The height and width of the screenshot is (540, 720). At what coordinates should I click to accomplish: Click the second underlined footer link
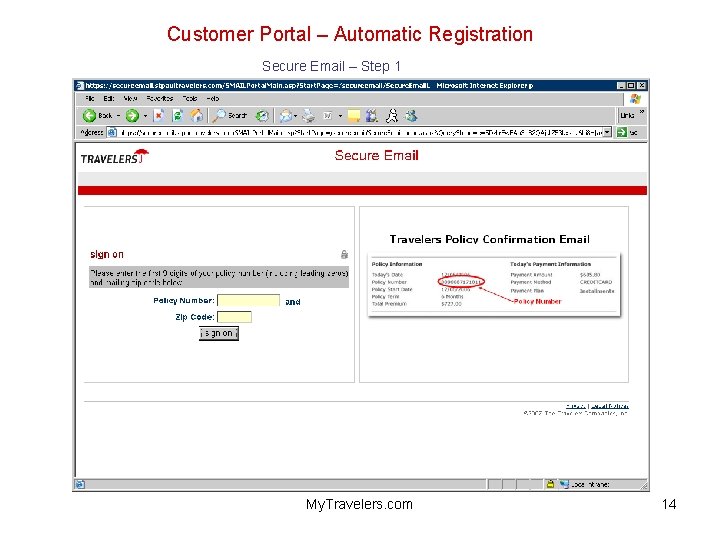click(609, 406)
